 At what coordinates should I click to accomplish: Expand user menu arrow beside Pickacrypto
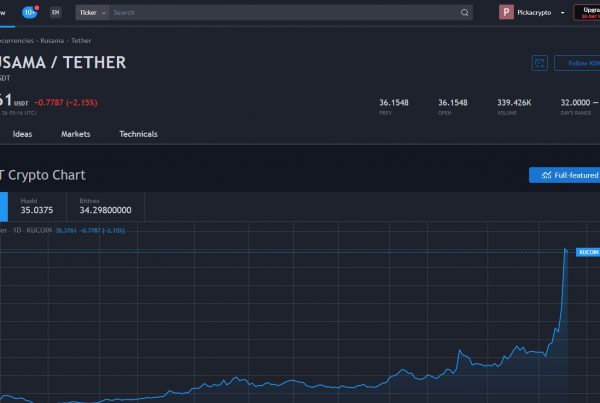pos(562,13)
